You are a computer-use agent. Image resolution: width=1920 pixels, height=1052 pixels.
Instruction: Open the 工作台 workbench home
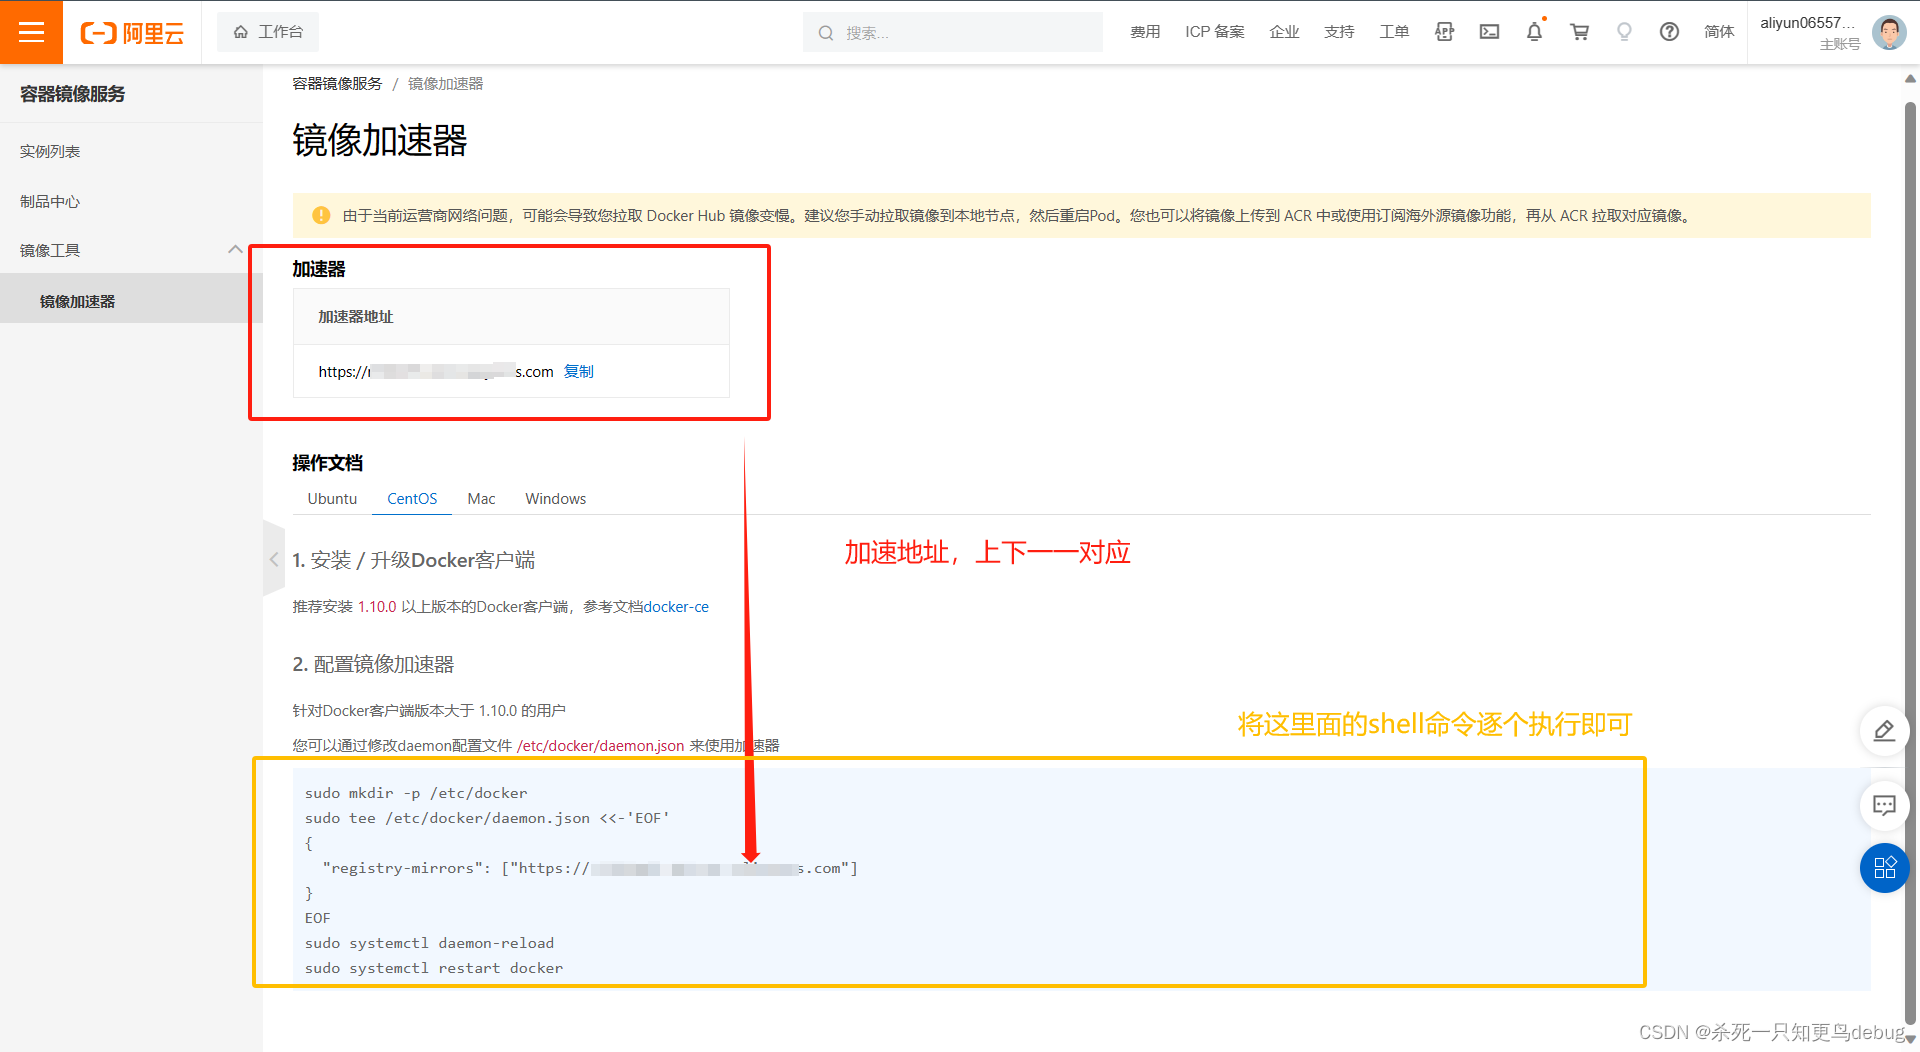[268, 32]
